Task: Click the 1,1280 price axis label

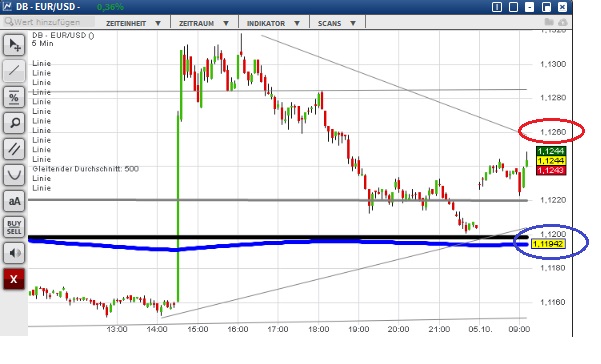Action: [553, 98]
